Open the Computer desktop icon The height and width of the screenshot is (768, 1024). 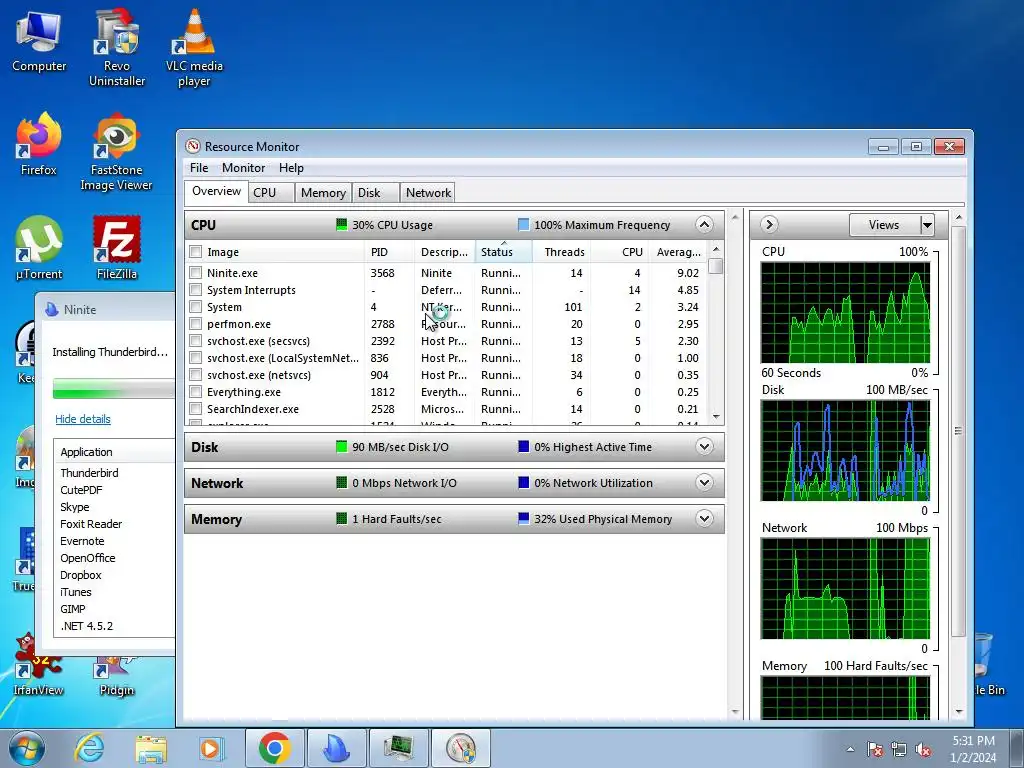click(x=39, y=42)
